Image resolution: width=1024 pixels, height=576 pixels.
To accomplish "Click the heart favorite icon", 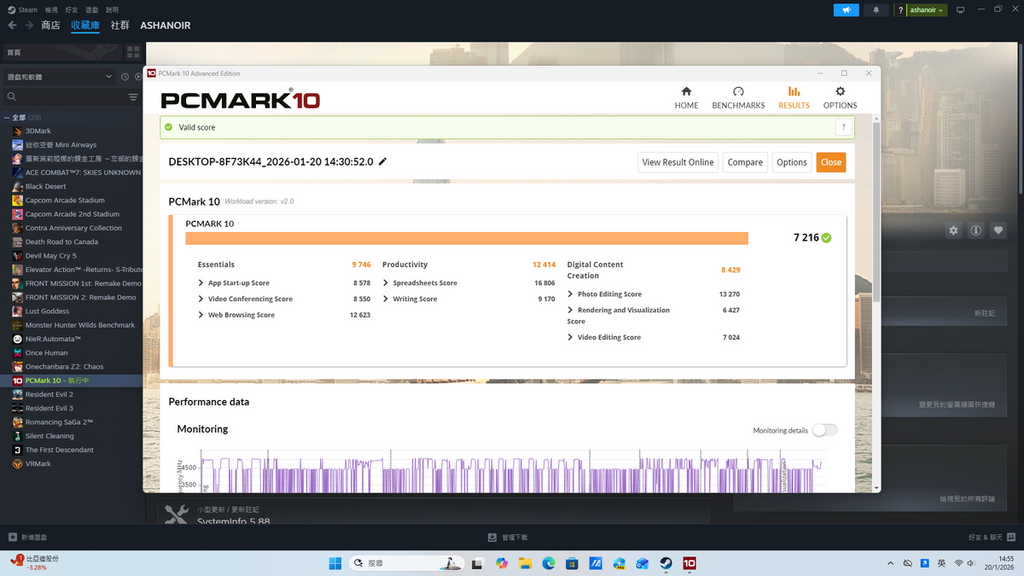I will click(x=998, y=230).
